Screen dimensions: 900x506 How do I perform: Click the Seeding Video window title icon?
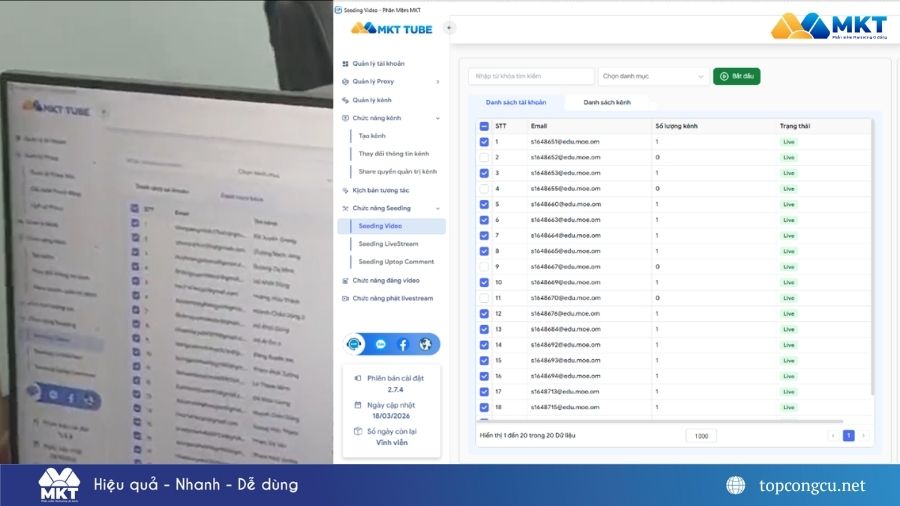338,10
